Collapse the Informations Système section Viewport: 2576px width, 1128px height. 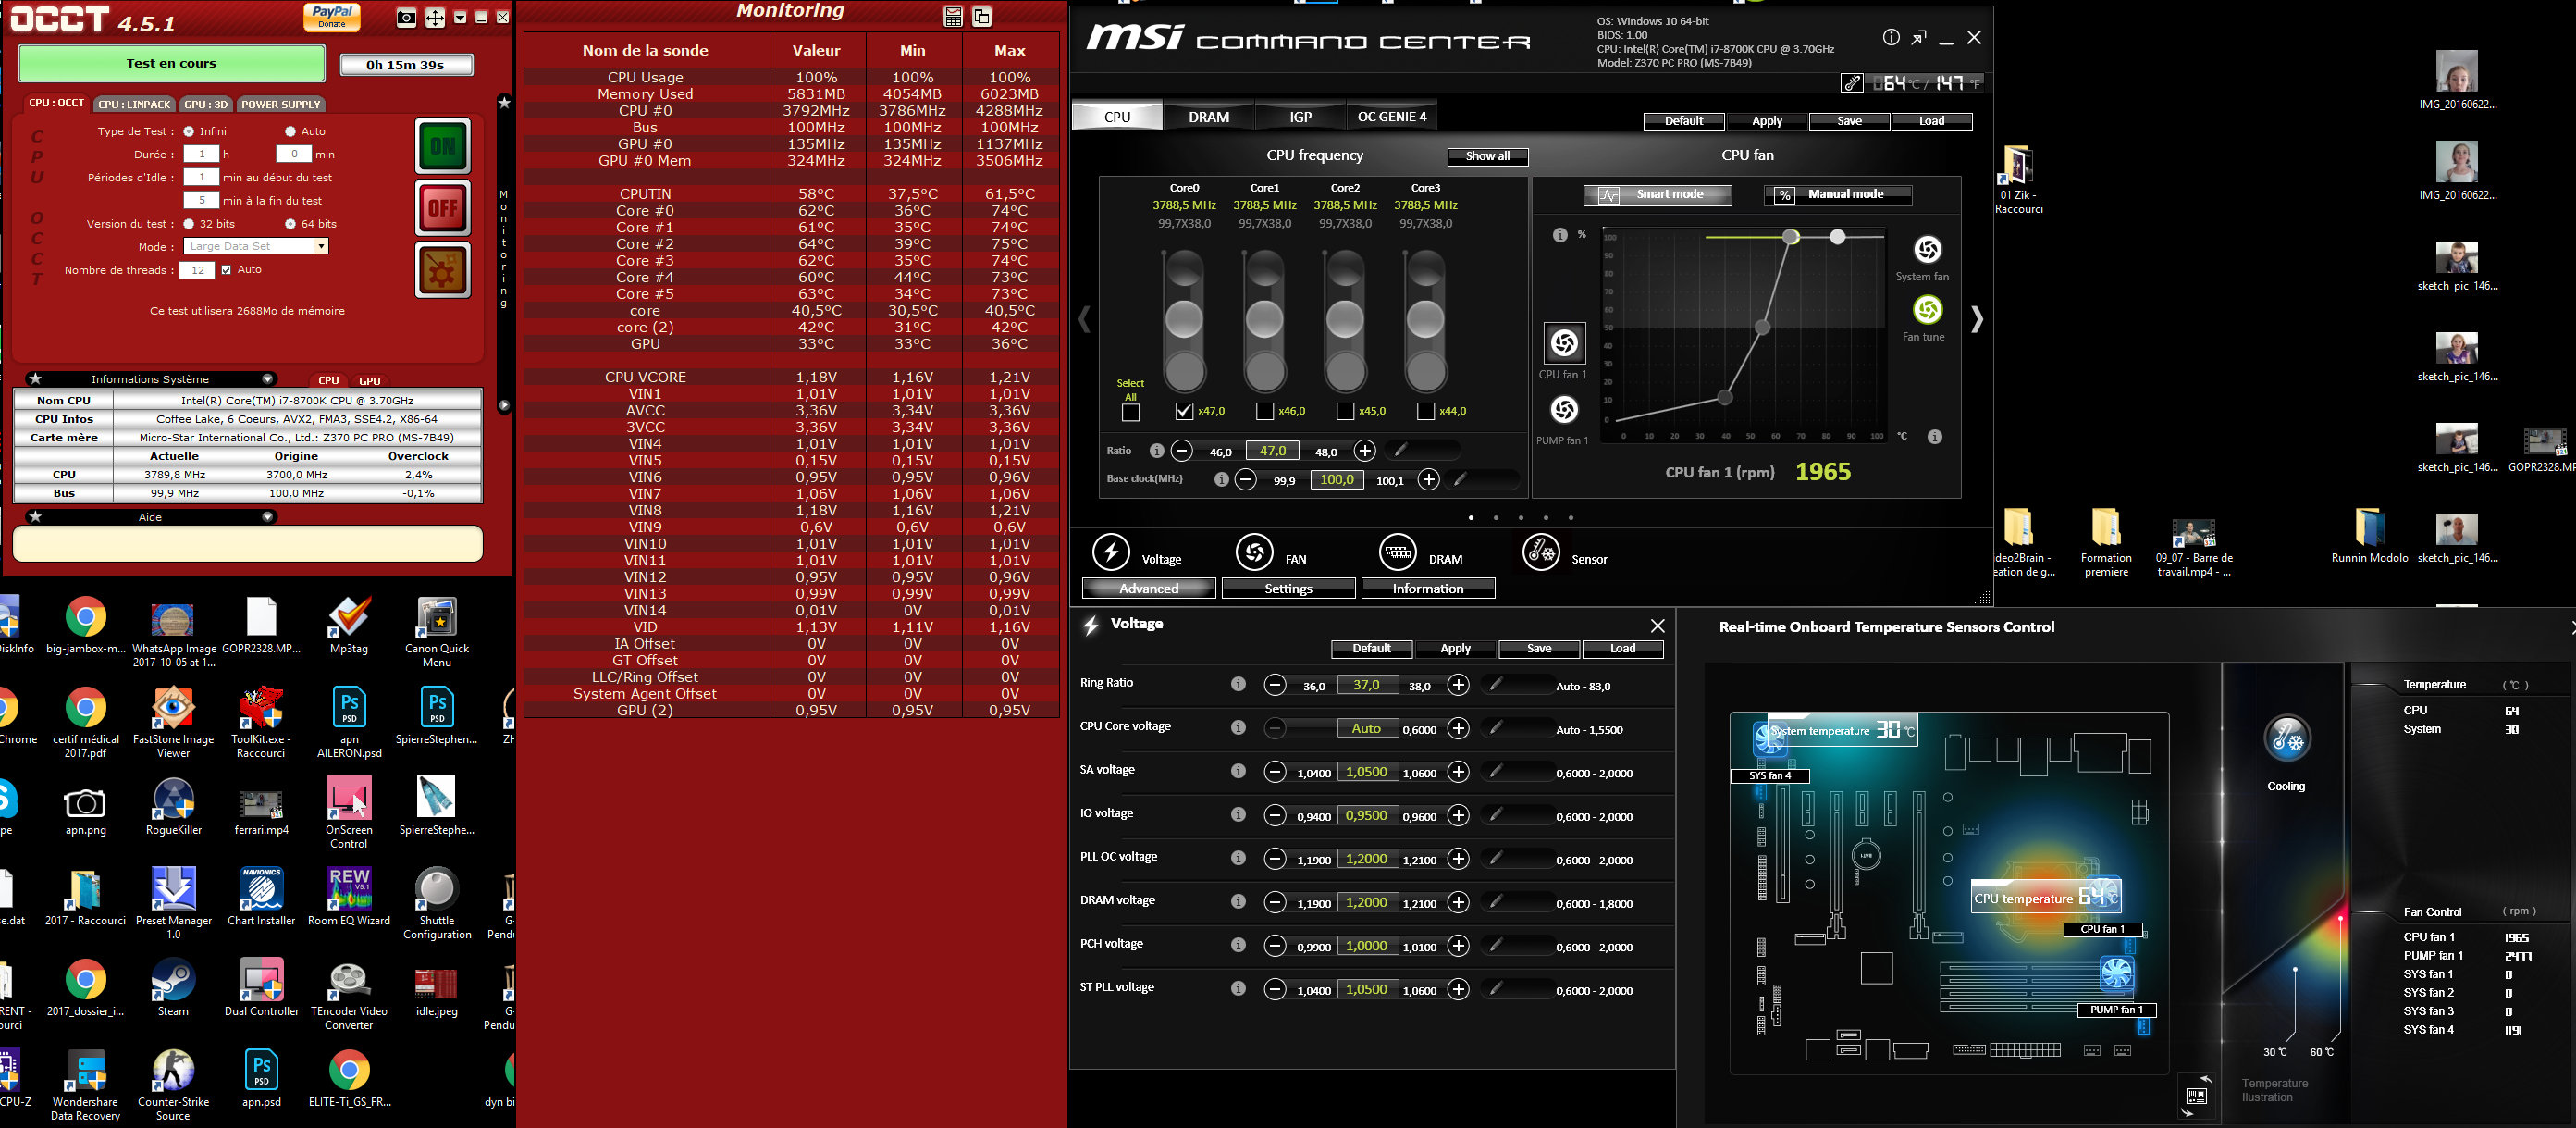point(267,379)
